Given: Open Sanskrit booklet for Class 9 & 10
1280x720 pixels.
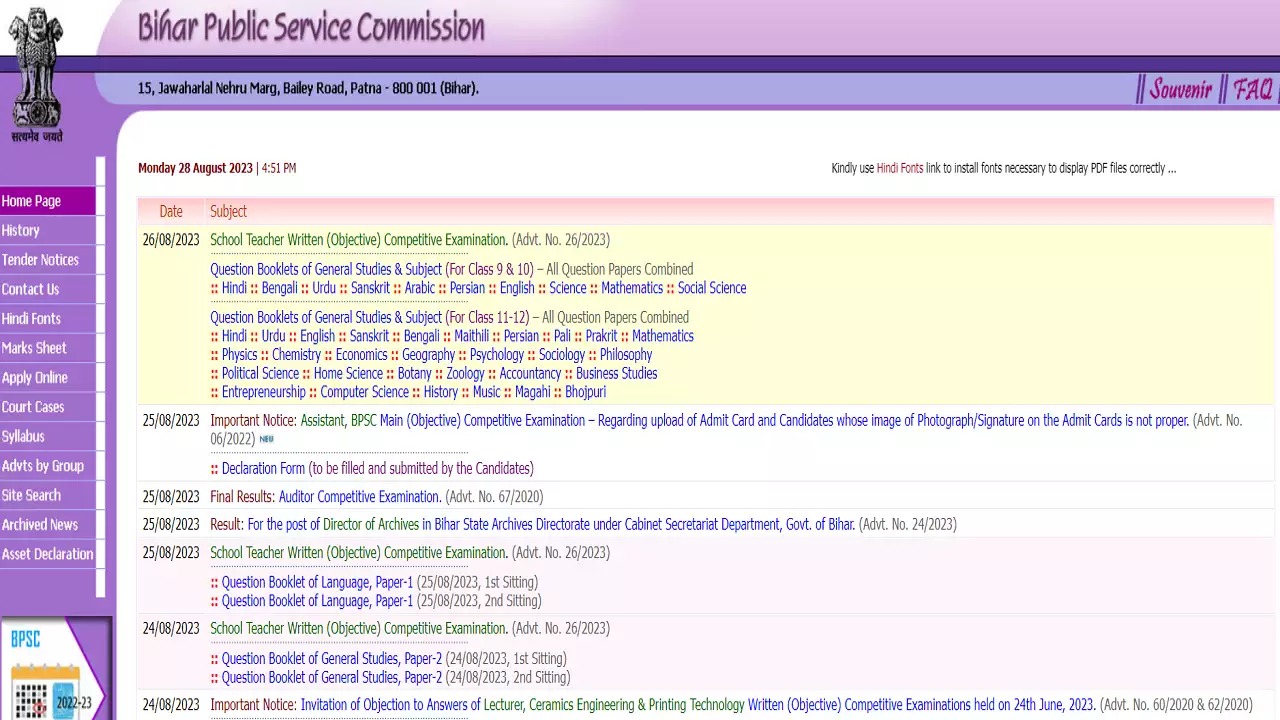Looking at the screenshot, I should 371,288.
